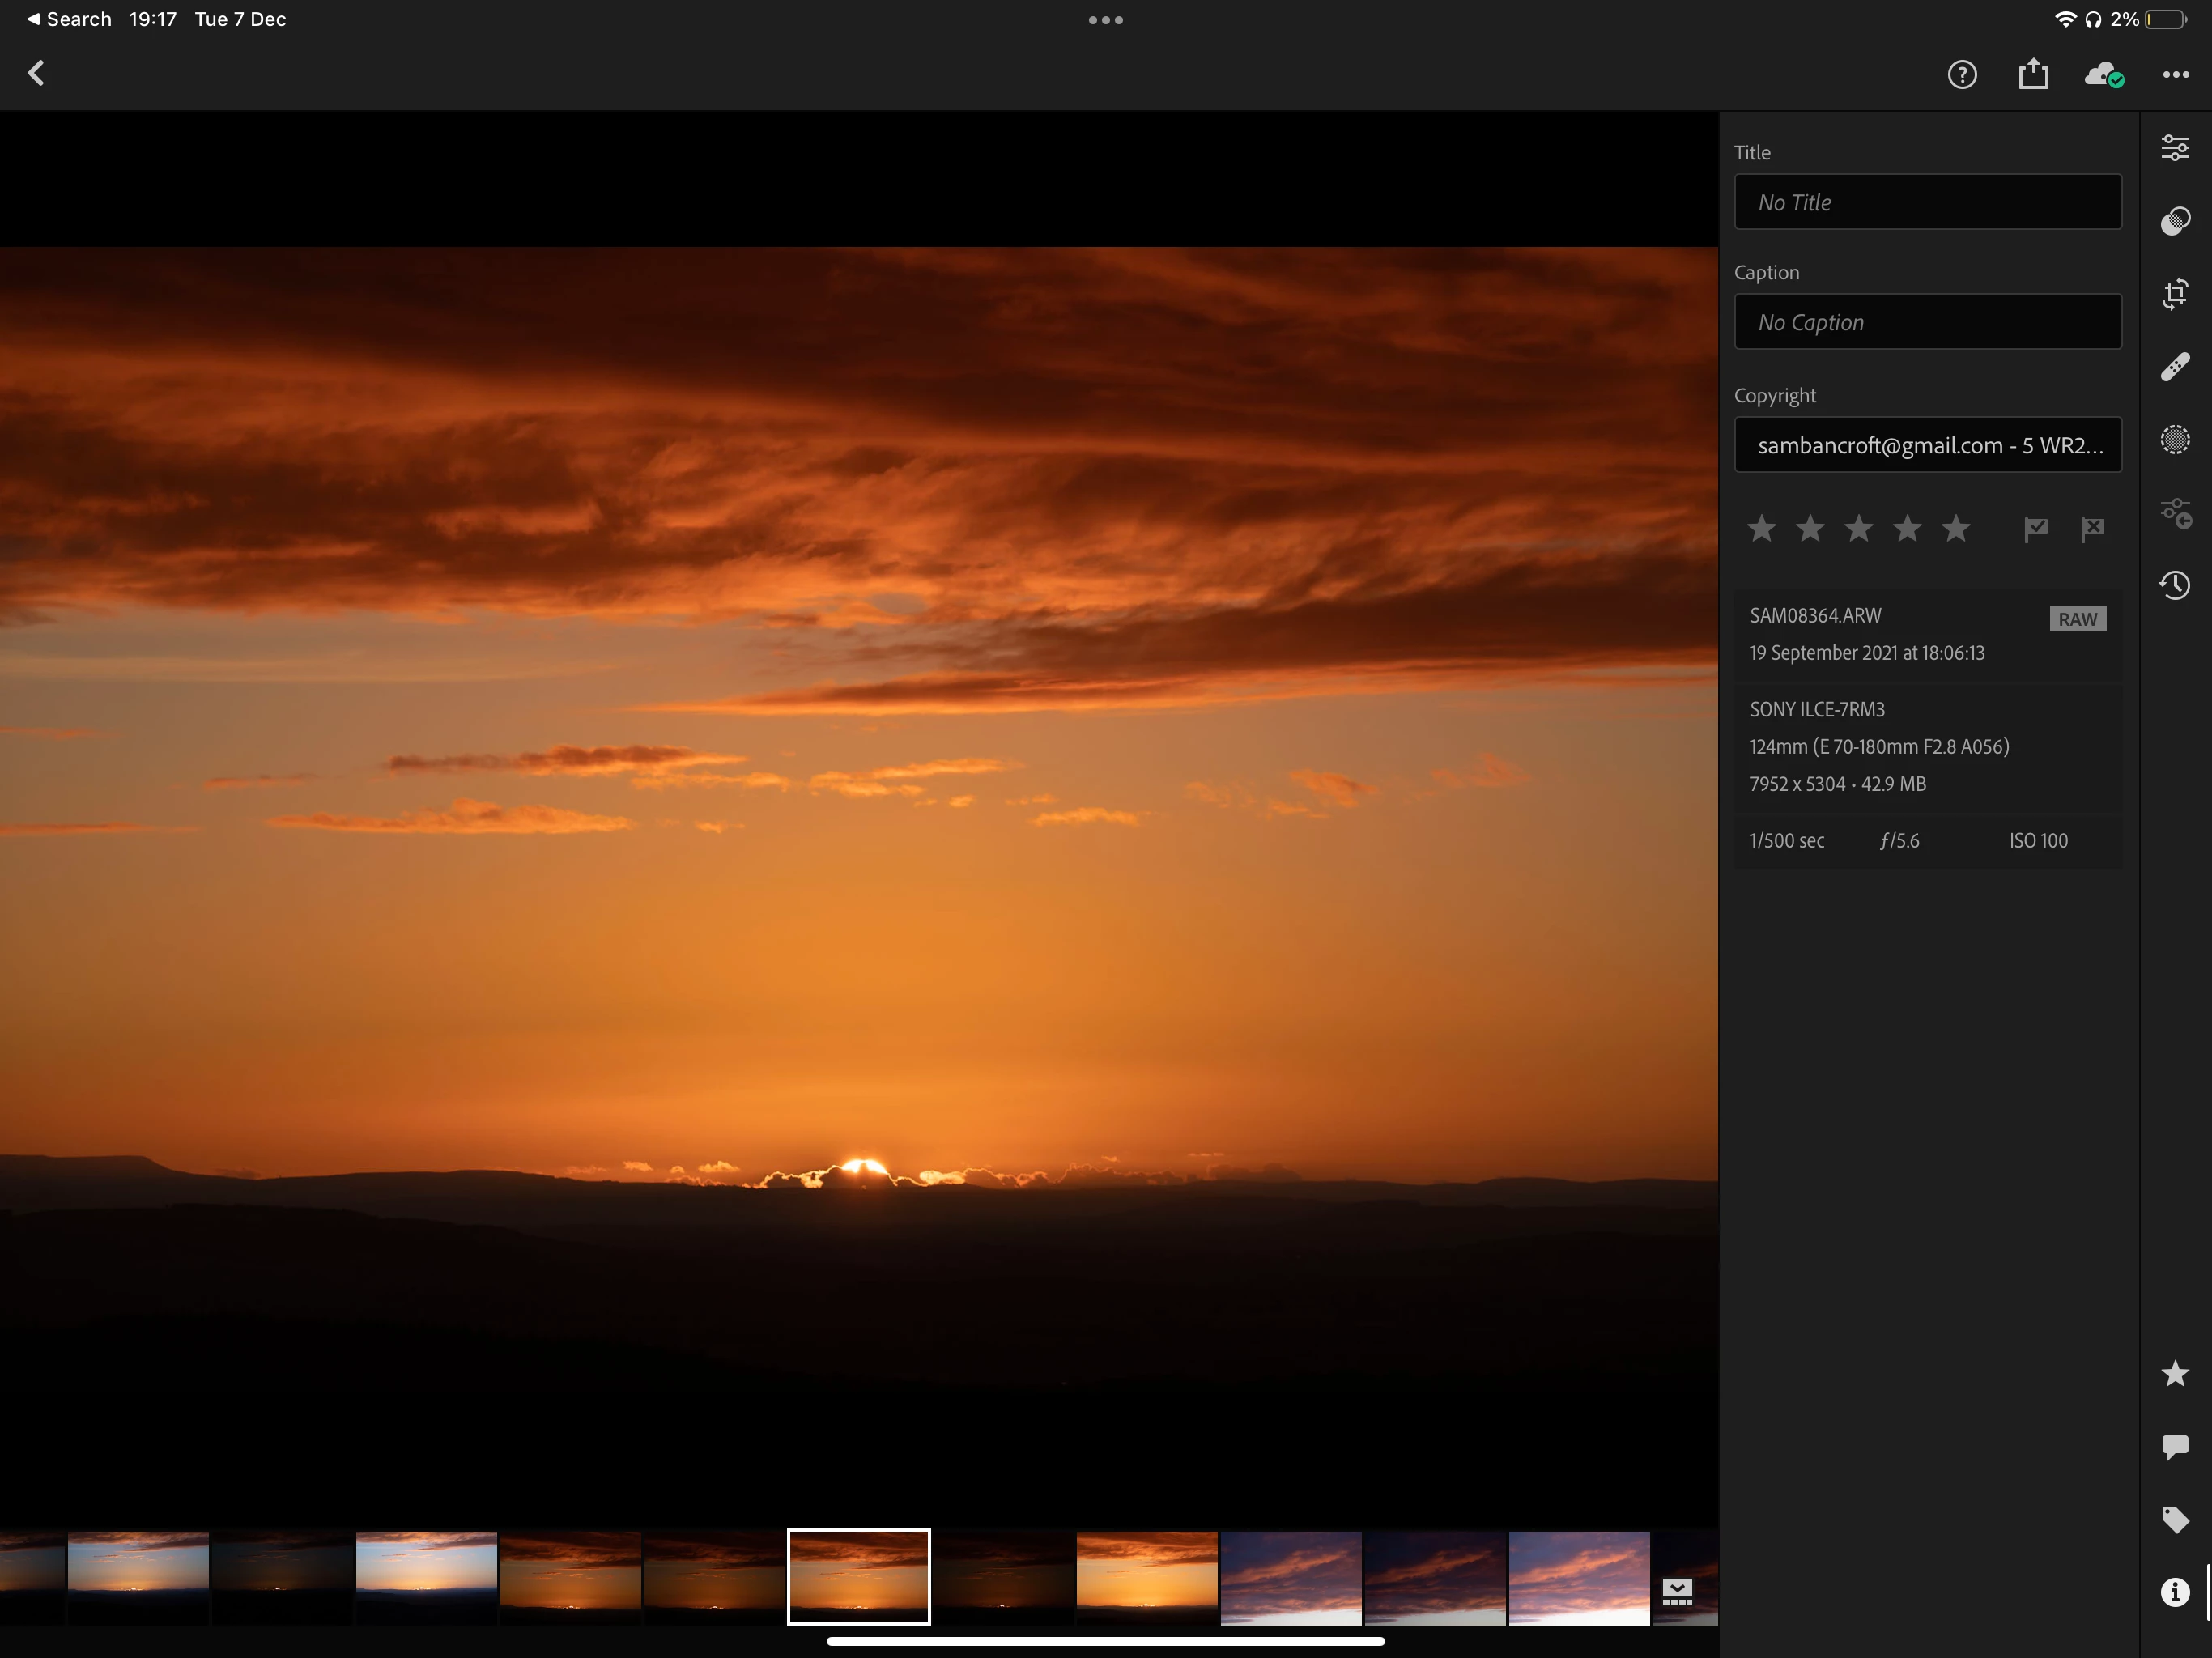Flag photo as Picked
Screen dimensions: 2212x1658
2035,529
